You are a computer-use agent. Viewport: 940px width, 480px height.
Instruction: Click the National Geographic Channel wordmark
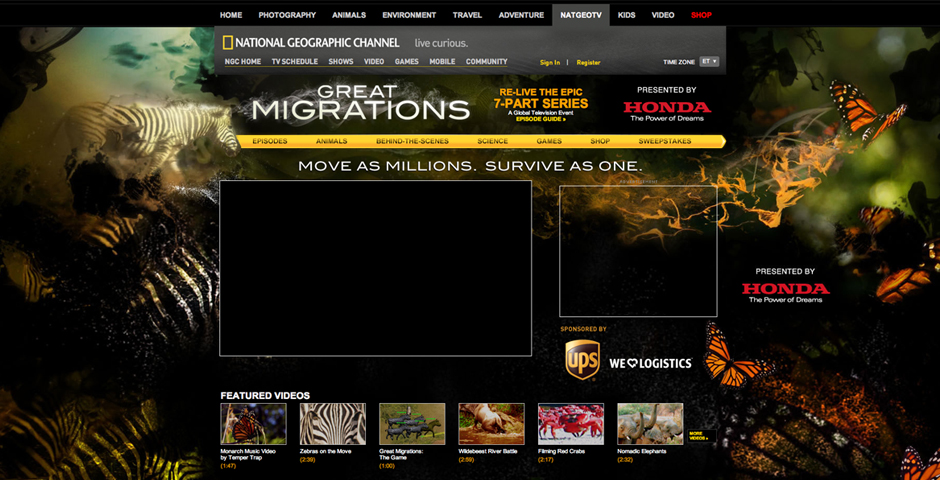click(x=317, y=43)
